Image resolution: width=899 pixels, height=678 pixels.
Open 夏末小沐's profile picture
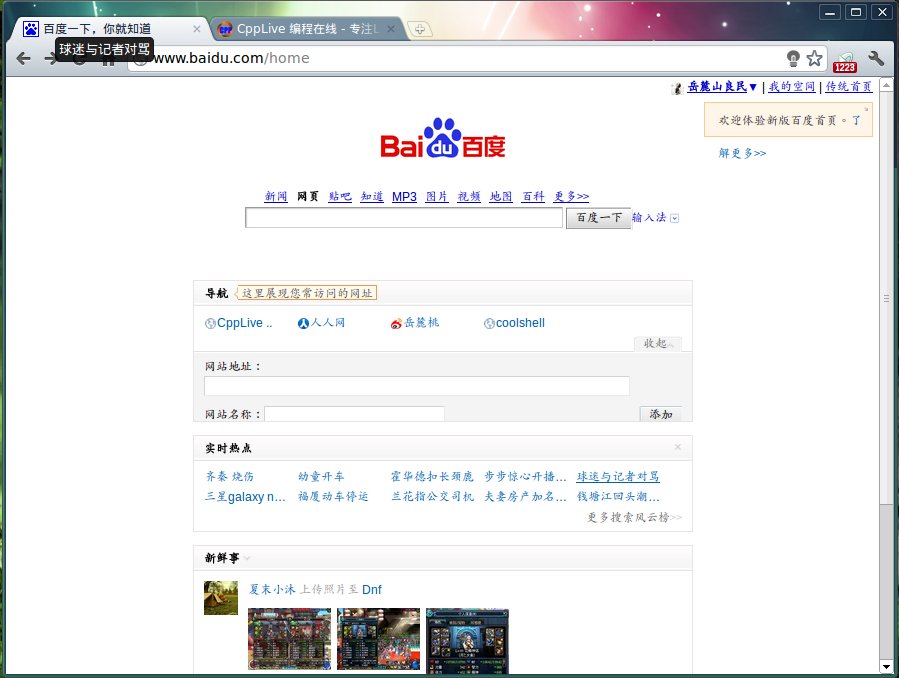click(x=221, y=598)
